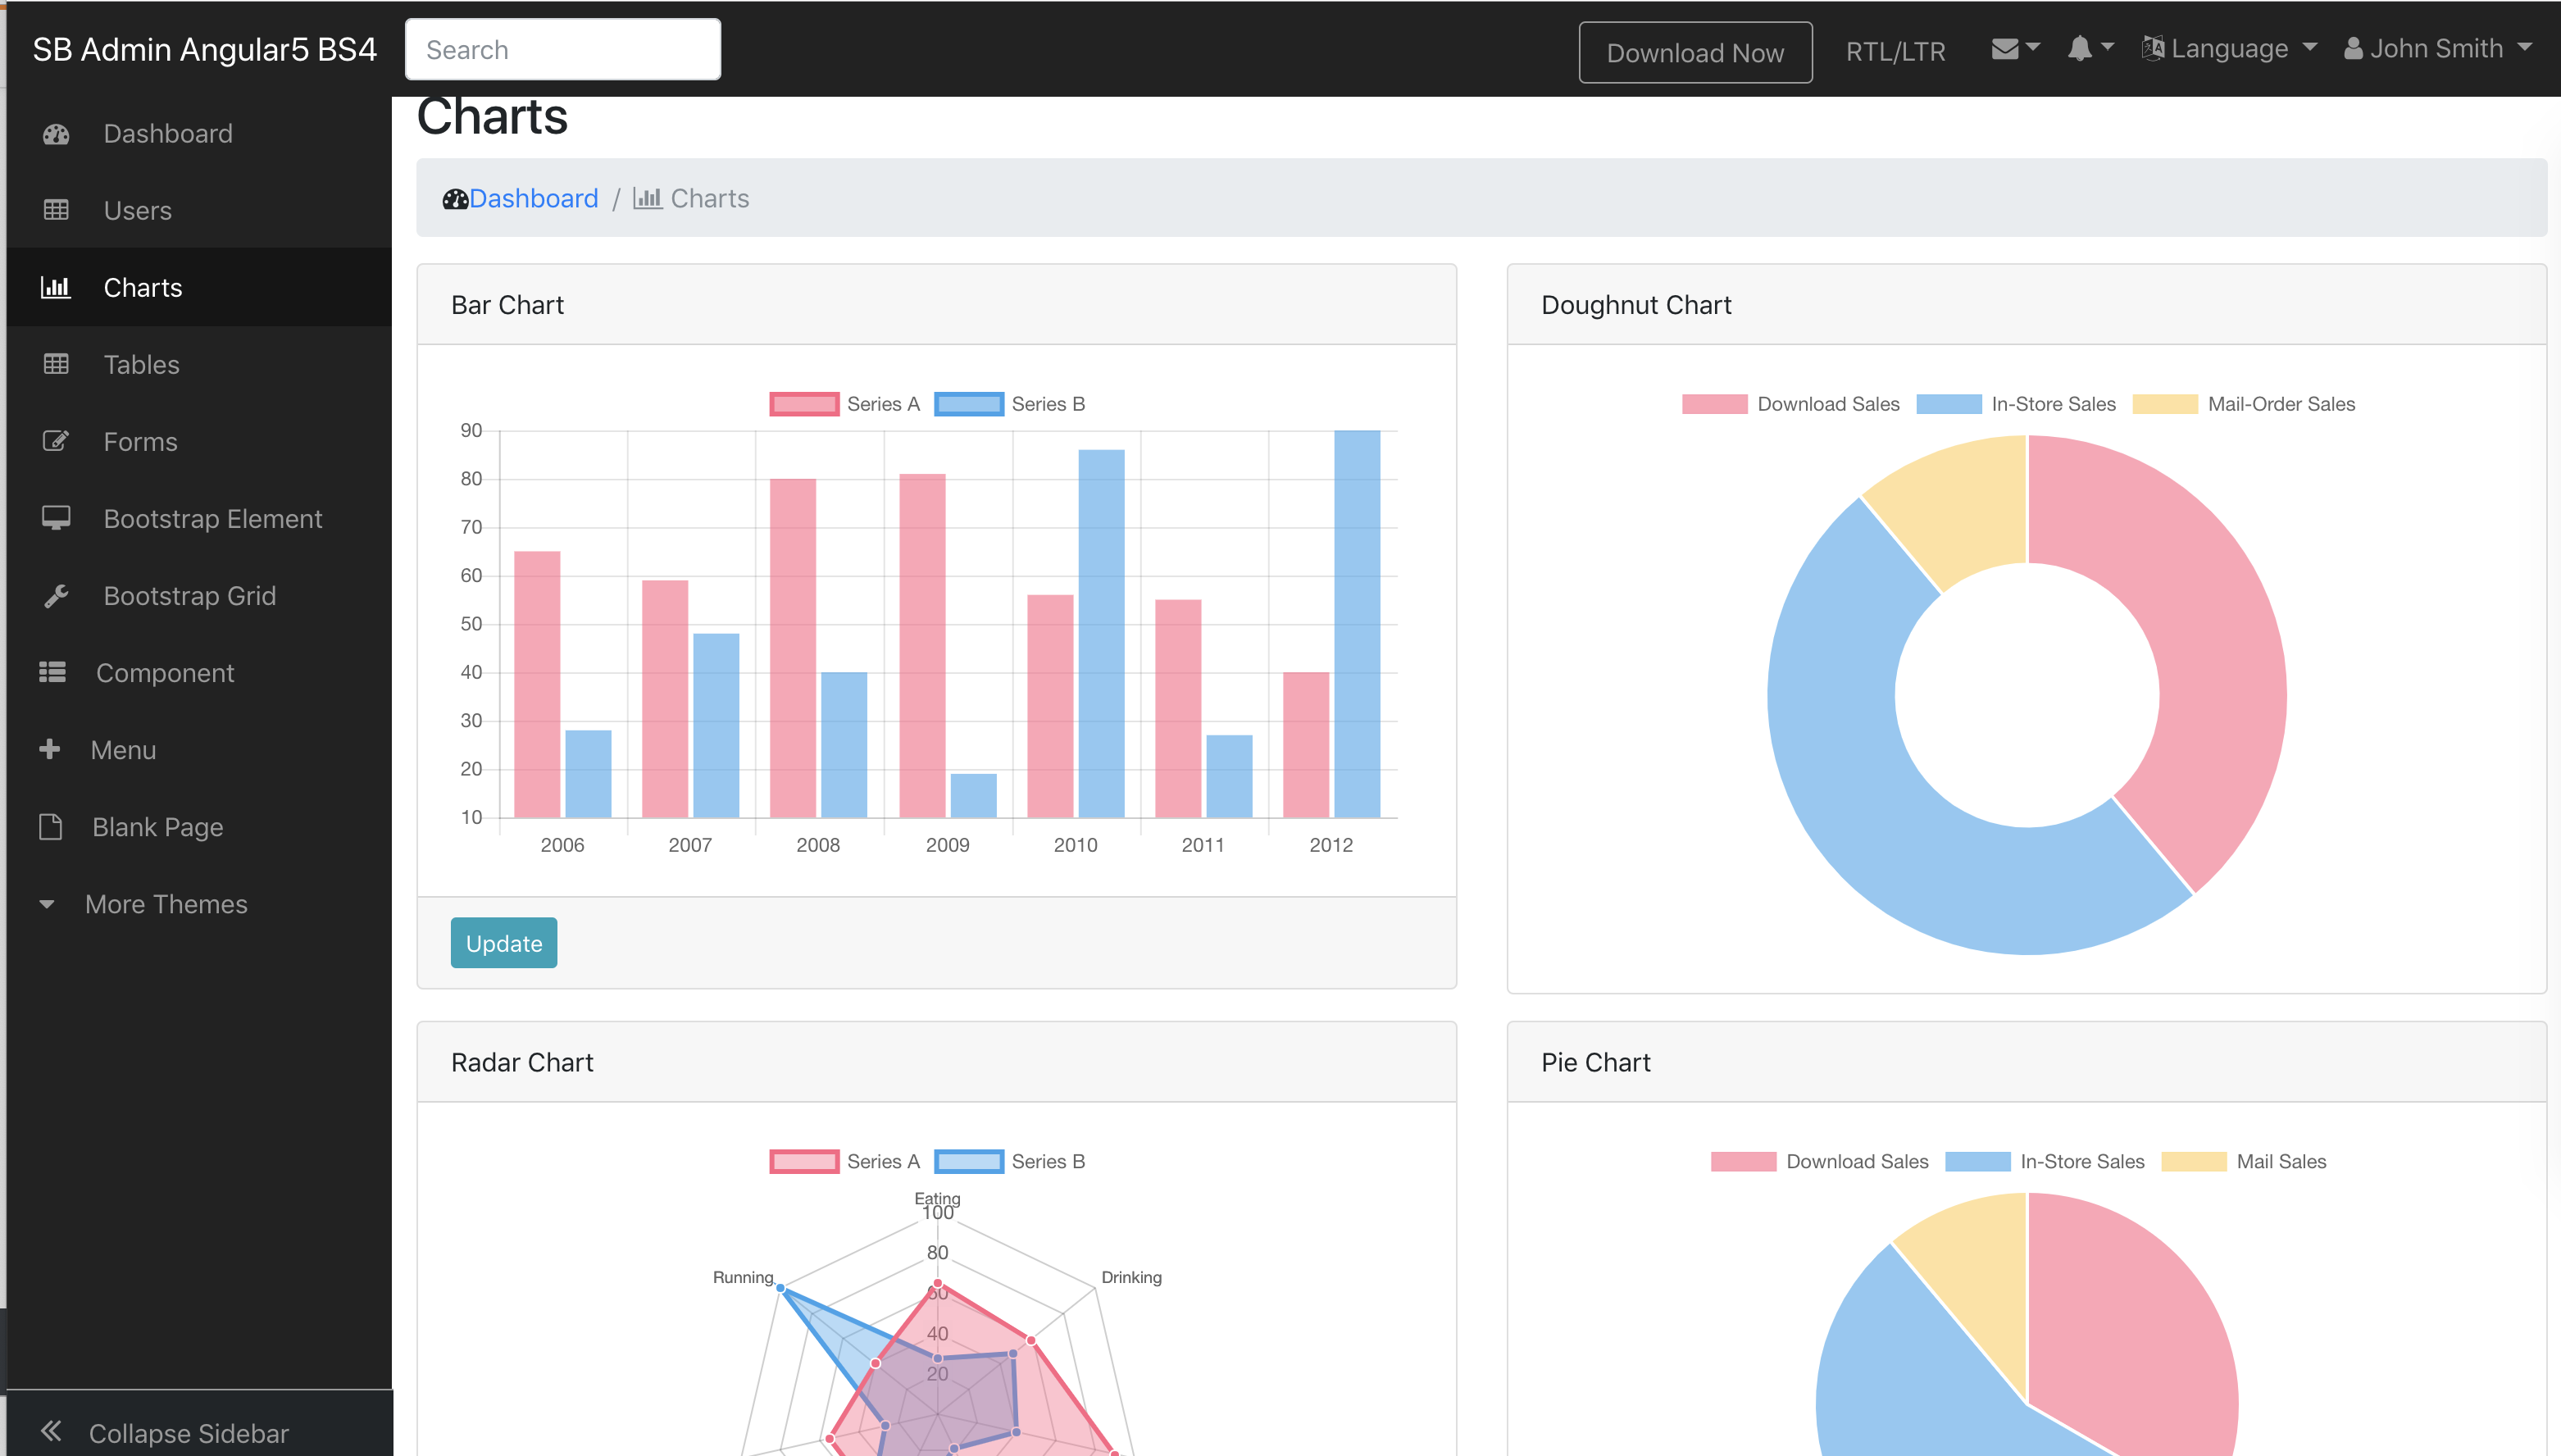Expand the Language dropdown
2561x1456 pixels.
(x=2229, y=48)
